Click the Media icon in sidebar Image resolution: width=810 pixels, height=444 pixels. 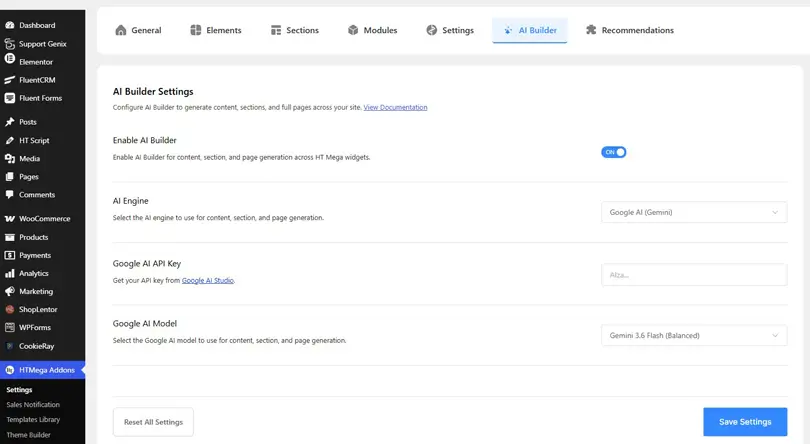pyautogui.click(x=9, y=159)
